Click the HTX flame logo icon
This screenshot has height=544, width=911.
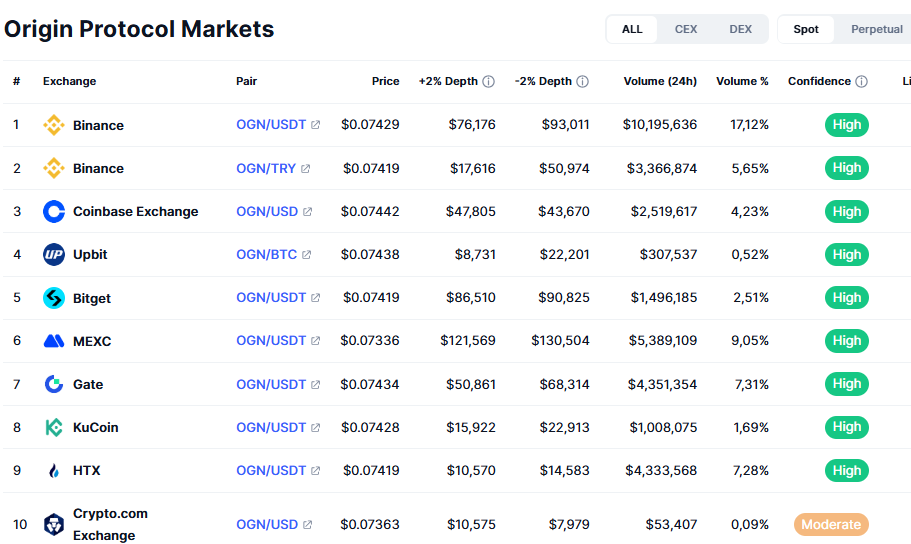(x=54, y=470)
